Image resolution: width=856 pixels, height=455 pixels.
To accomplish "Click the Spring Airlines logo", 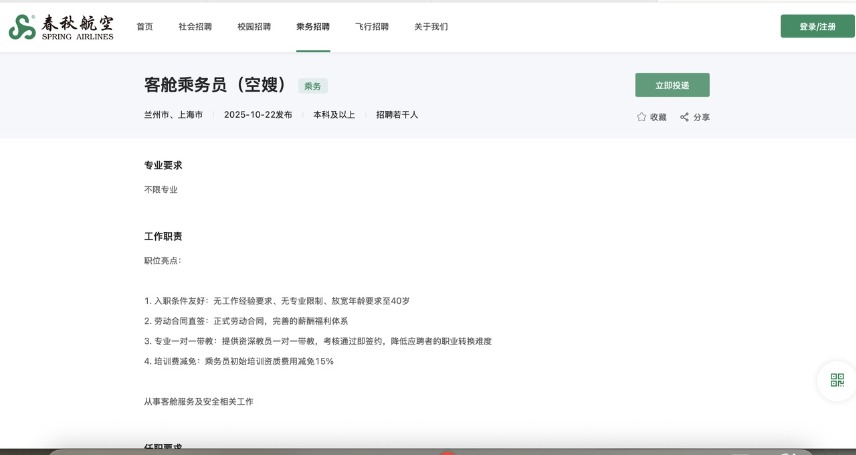I will click(60, 27).
